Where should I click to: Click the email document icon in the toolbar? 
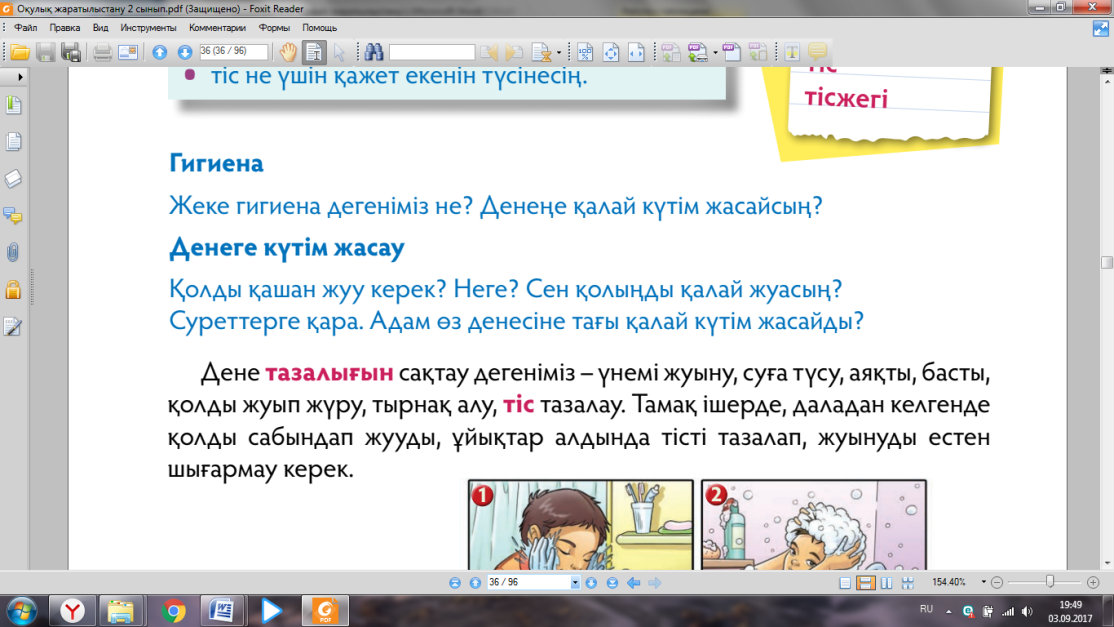click(128, 52)
